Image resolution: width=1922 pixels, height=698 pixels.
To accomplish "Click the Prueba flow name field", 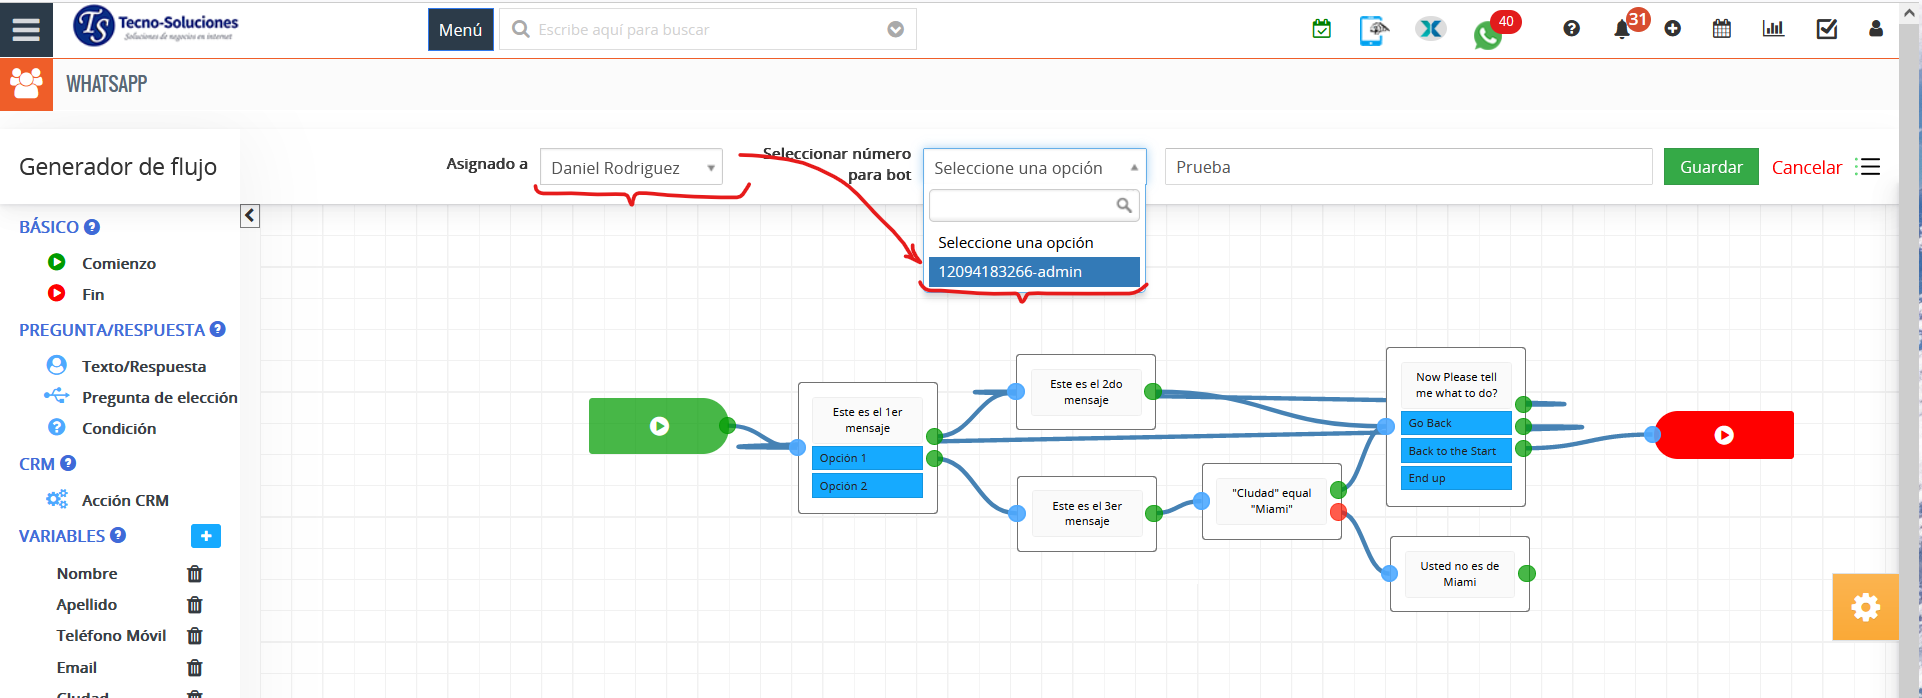I will pos(1407,167).
